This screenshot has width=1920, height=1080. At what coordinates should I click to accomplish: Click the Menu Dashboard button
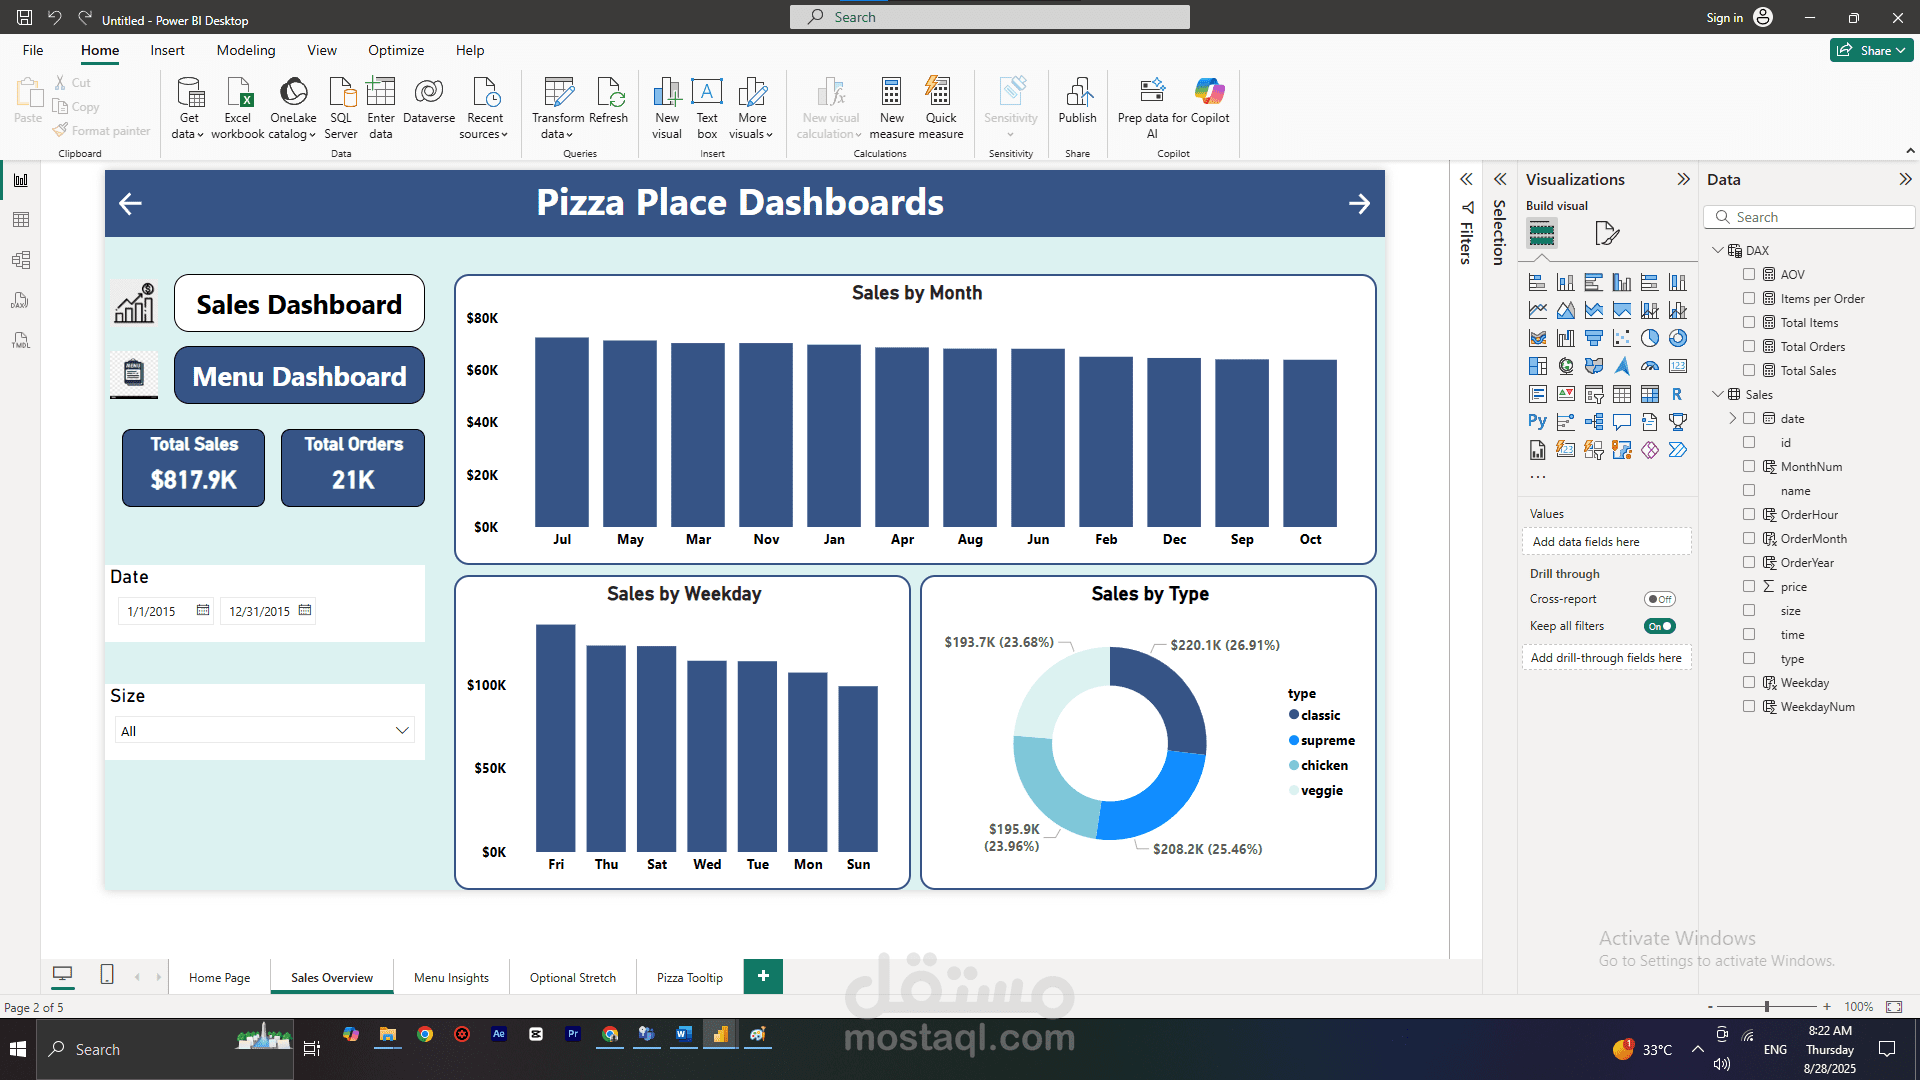coord(299,376)
